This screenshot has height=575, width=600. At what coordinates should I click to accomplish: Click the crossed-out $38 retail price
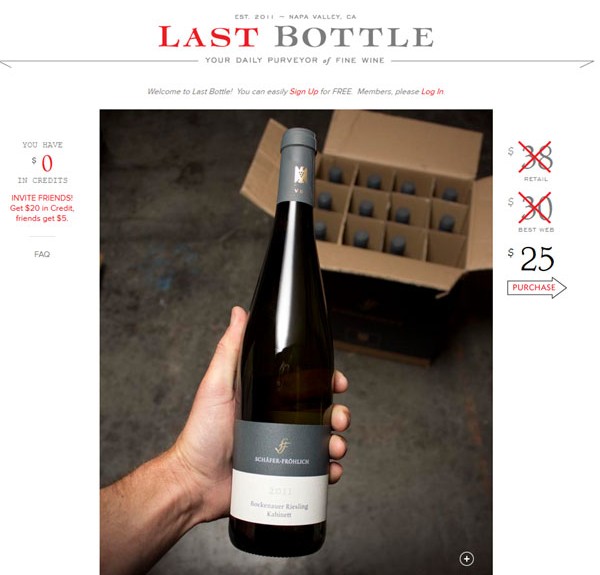point(535,156)
